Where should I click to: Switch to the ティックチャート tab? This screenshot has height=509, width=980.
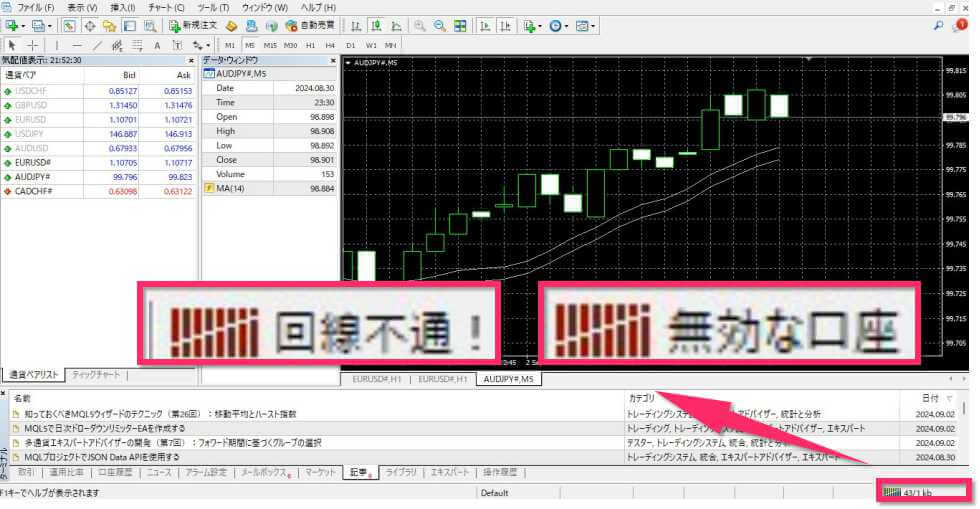96,375
